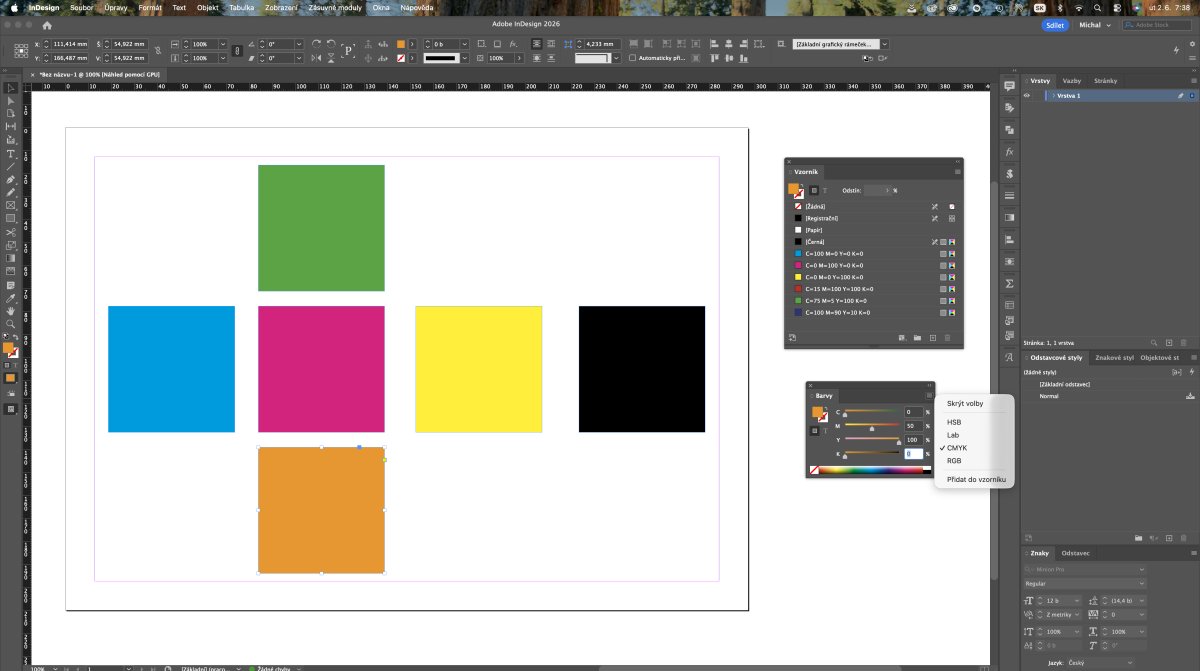Select the Free Transform tool
The image size is (1200, 671).
coord(10,245)
